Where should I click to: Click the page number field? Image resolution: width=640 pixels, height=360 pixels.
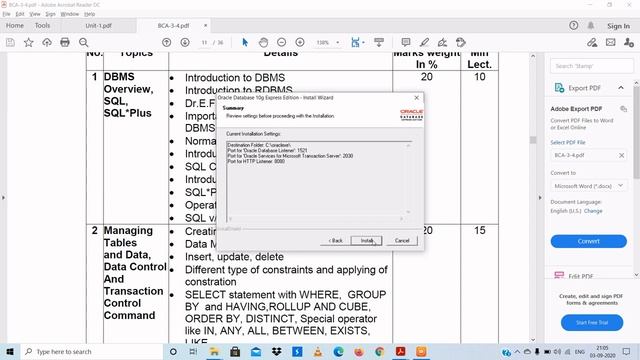pos(204,42)
